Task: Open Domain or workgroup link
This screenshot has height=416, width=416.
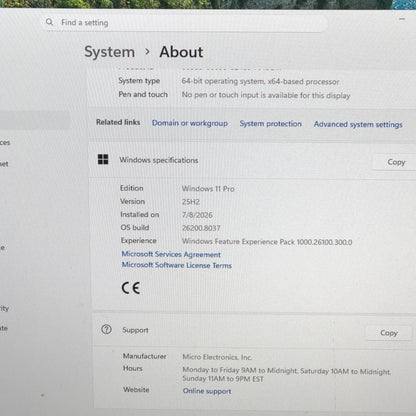Action: pos(190,123)
